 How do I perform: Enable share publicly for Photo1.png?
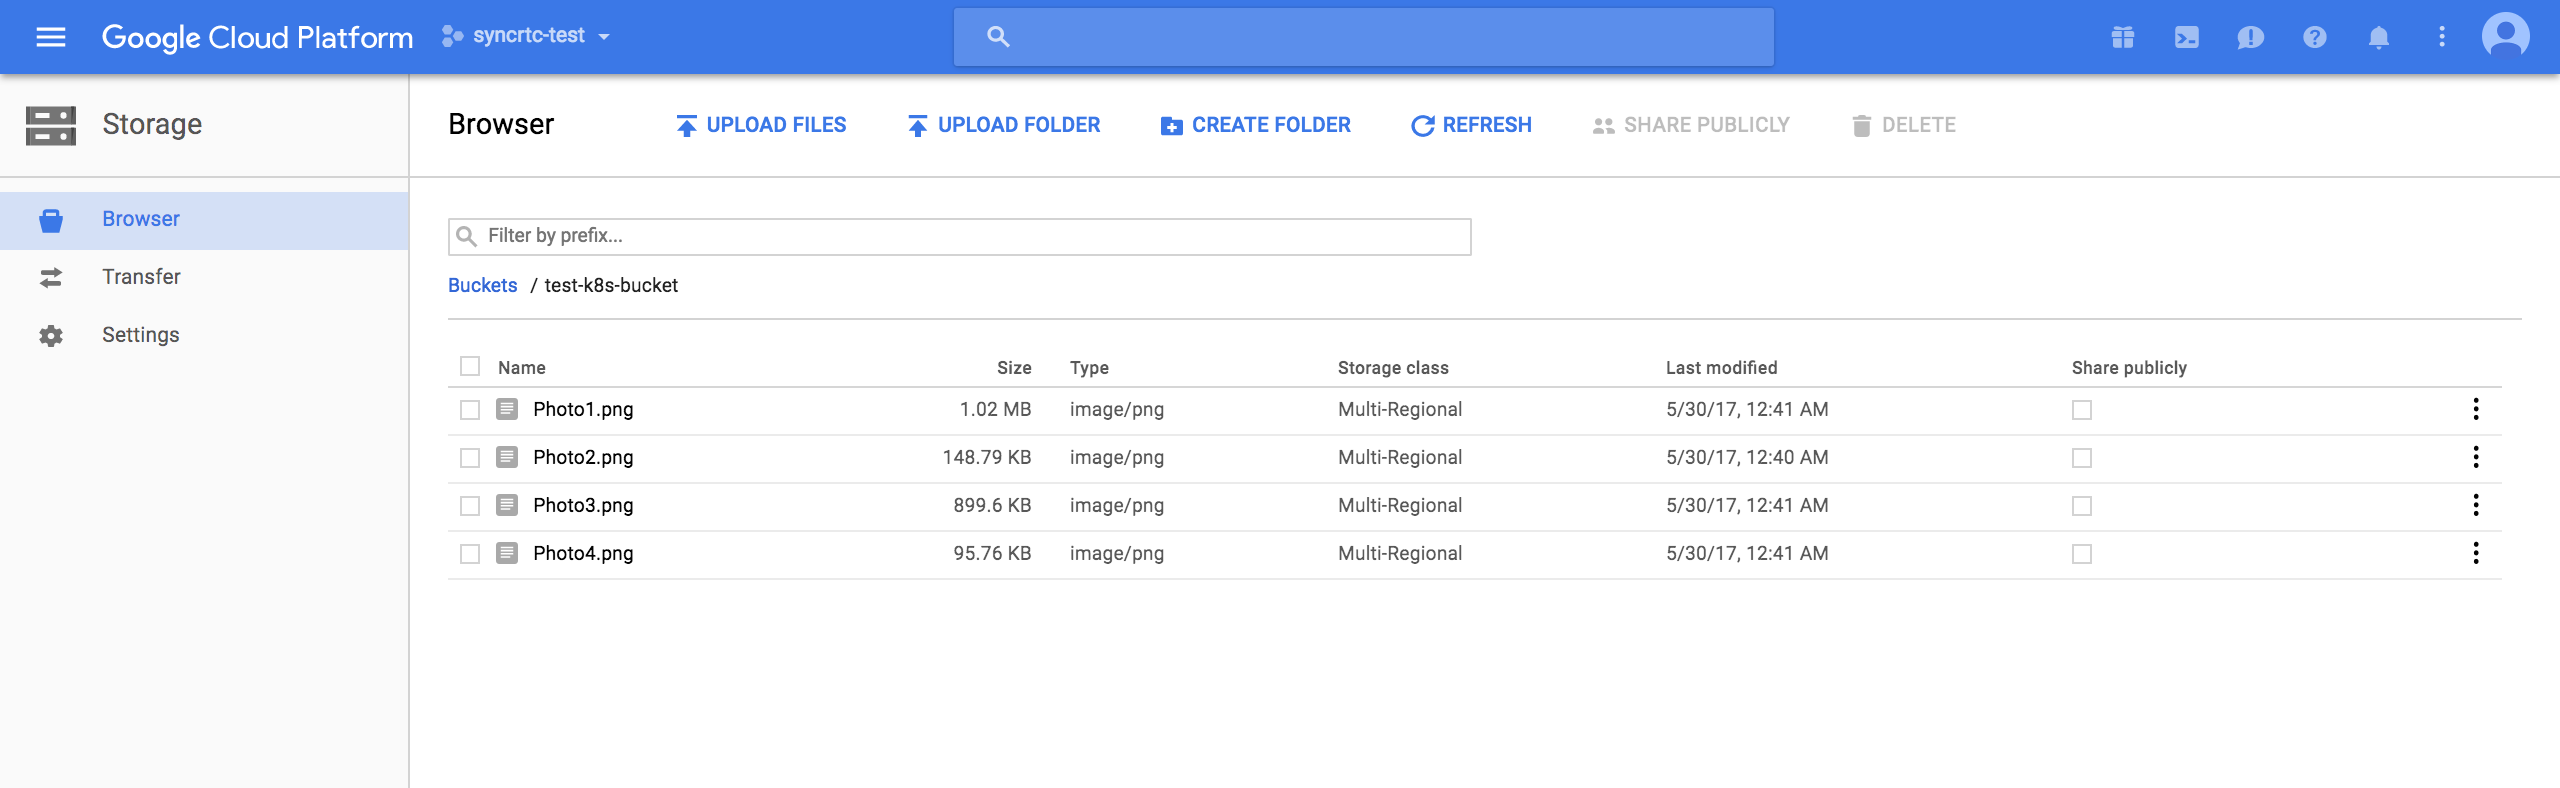pos(2082,410)
